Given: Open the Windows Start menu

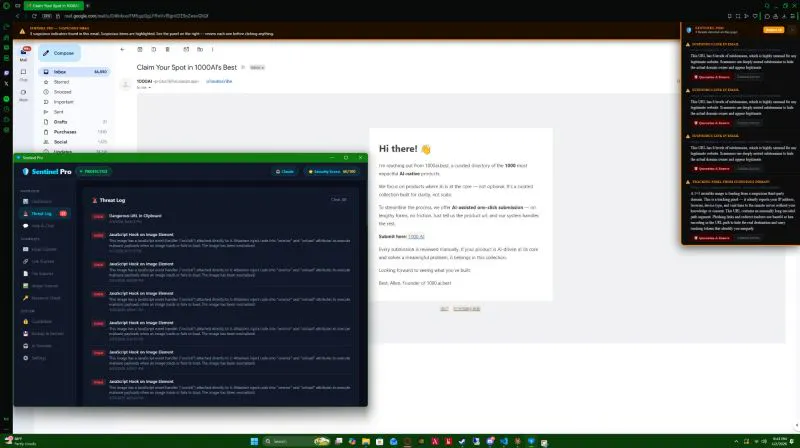Looking at the screenshot, I should click(254, 441).
